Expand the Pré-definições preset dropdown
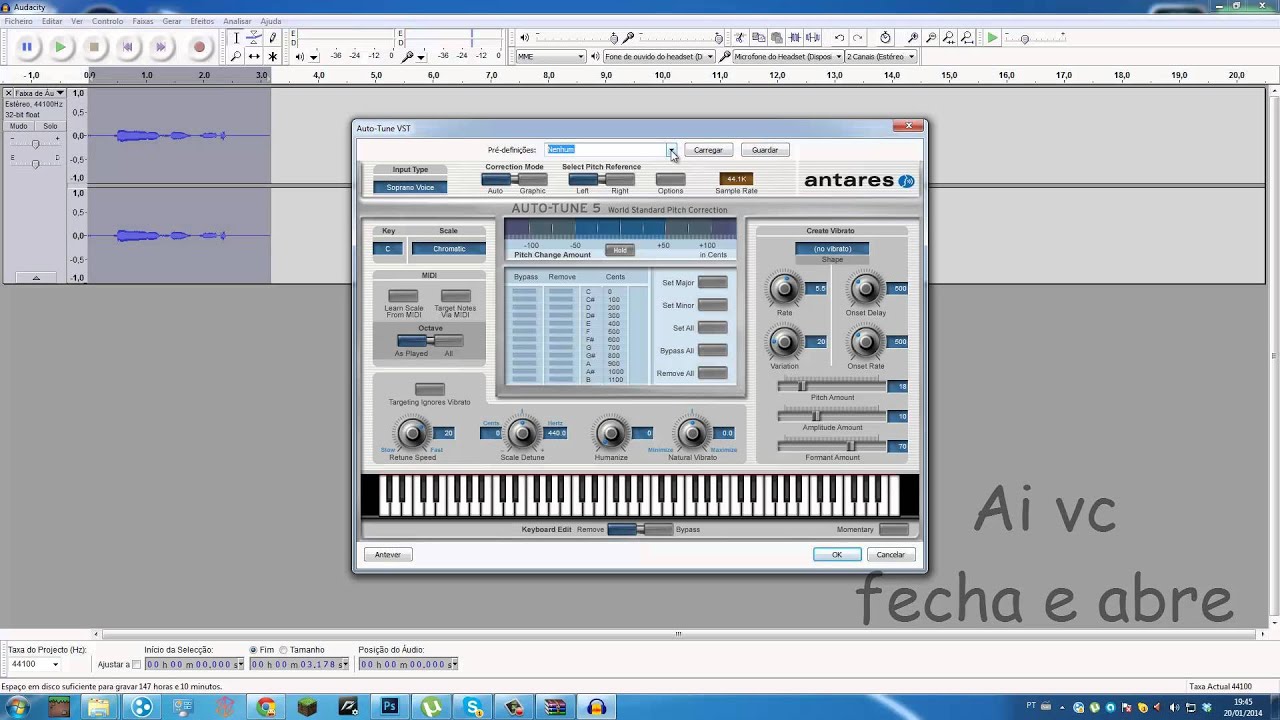Image resolution: width=1280 pixels, height=720 pixels. pyautogui.click(x=672, y=150)
